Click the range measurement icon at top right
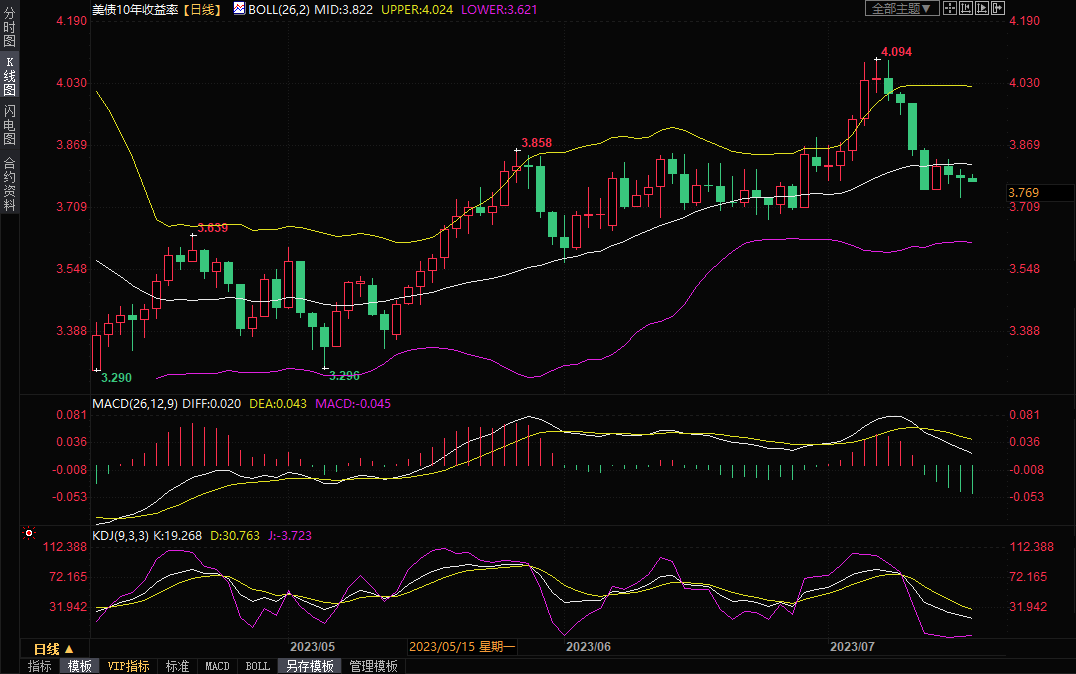This screenshot has width=1076, height=674. pyautogui.click(x=966, y=8)
